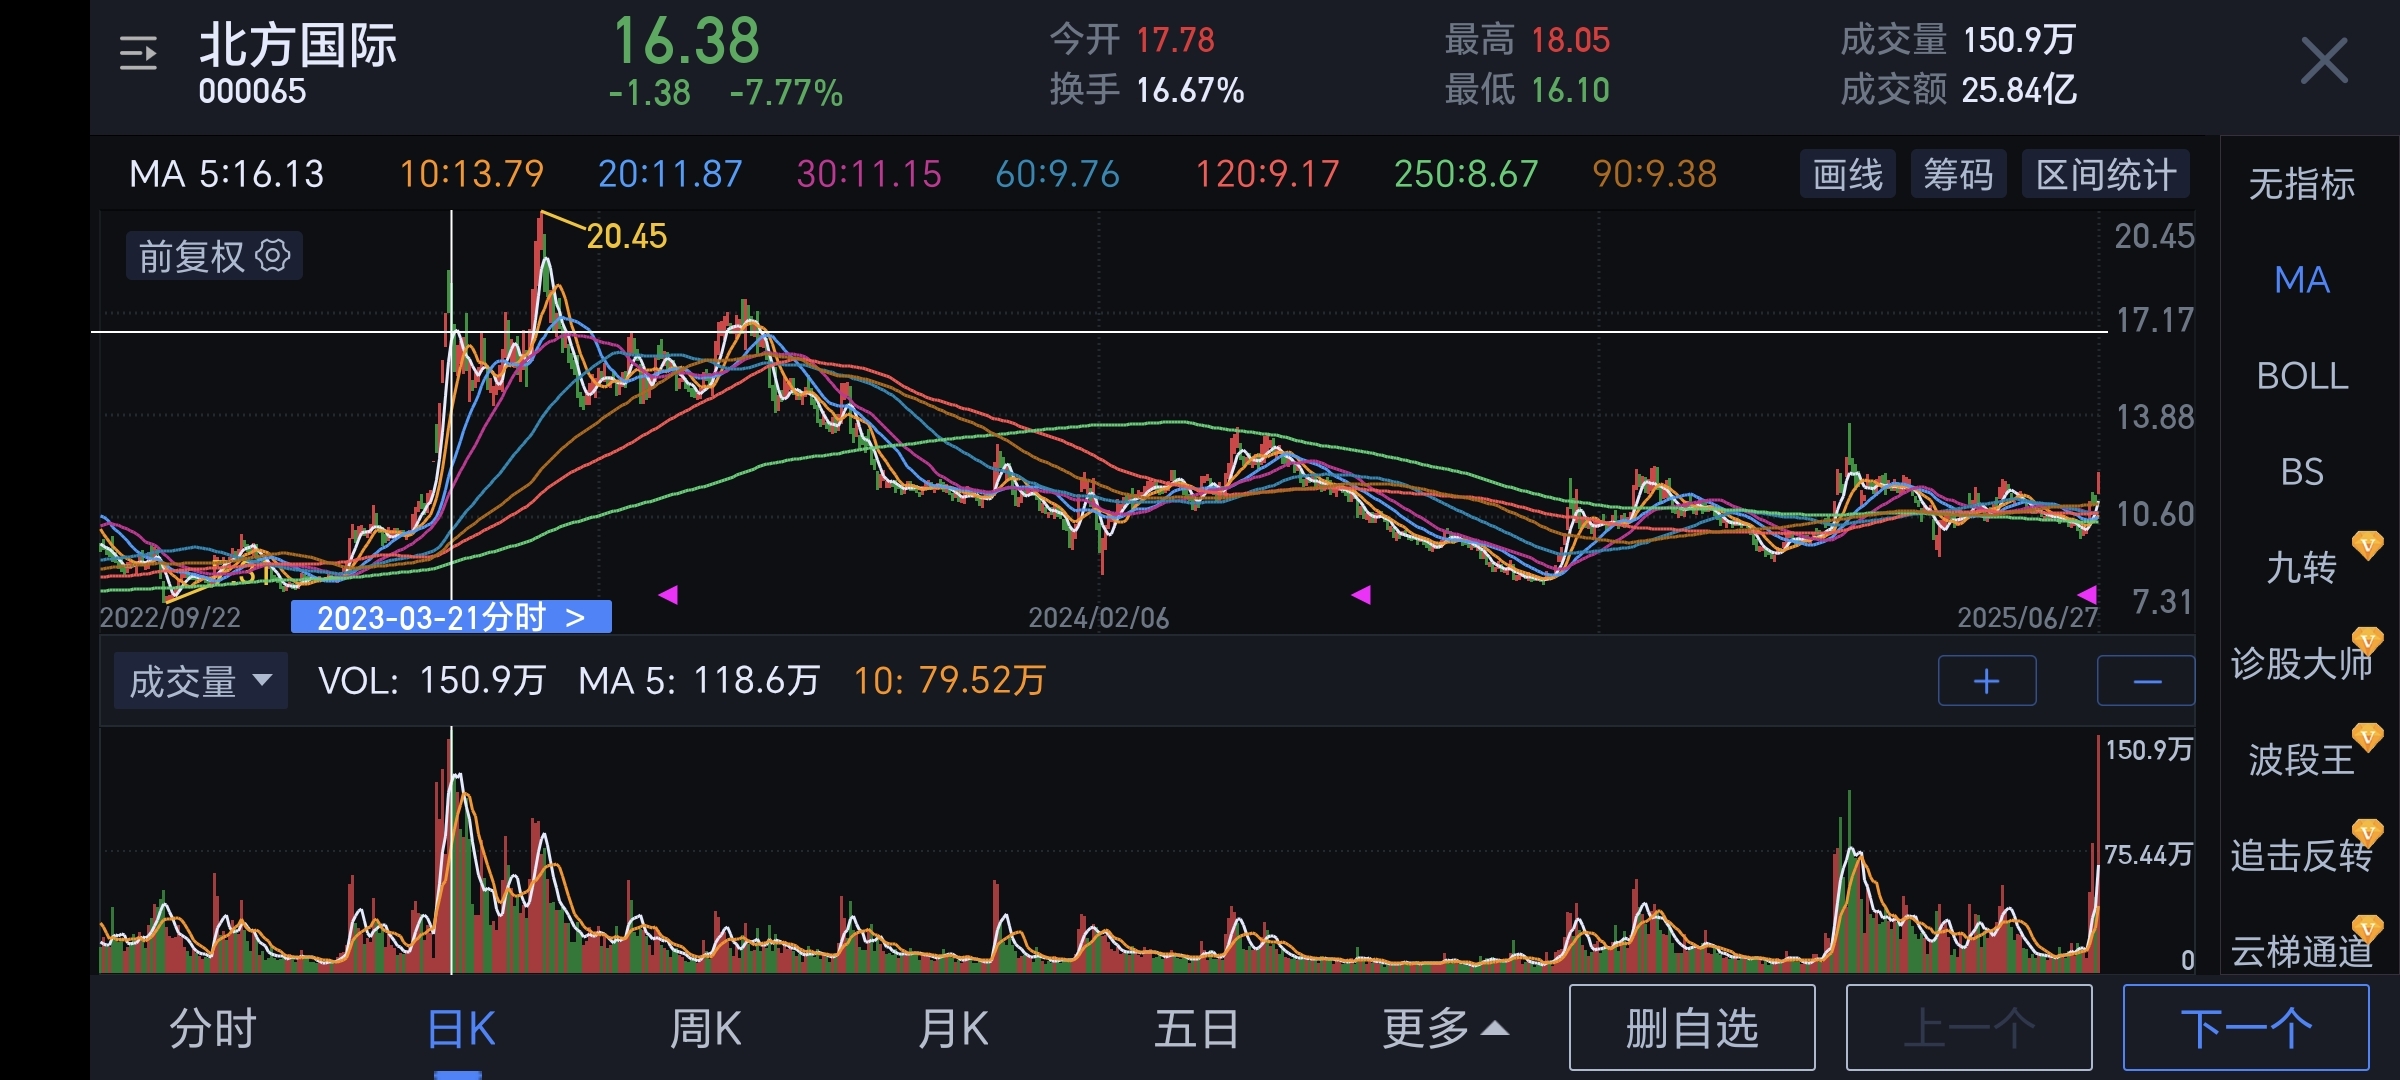Click the MA 120:9.17 label

pos(1267,175)
